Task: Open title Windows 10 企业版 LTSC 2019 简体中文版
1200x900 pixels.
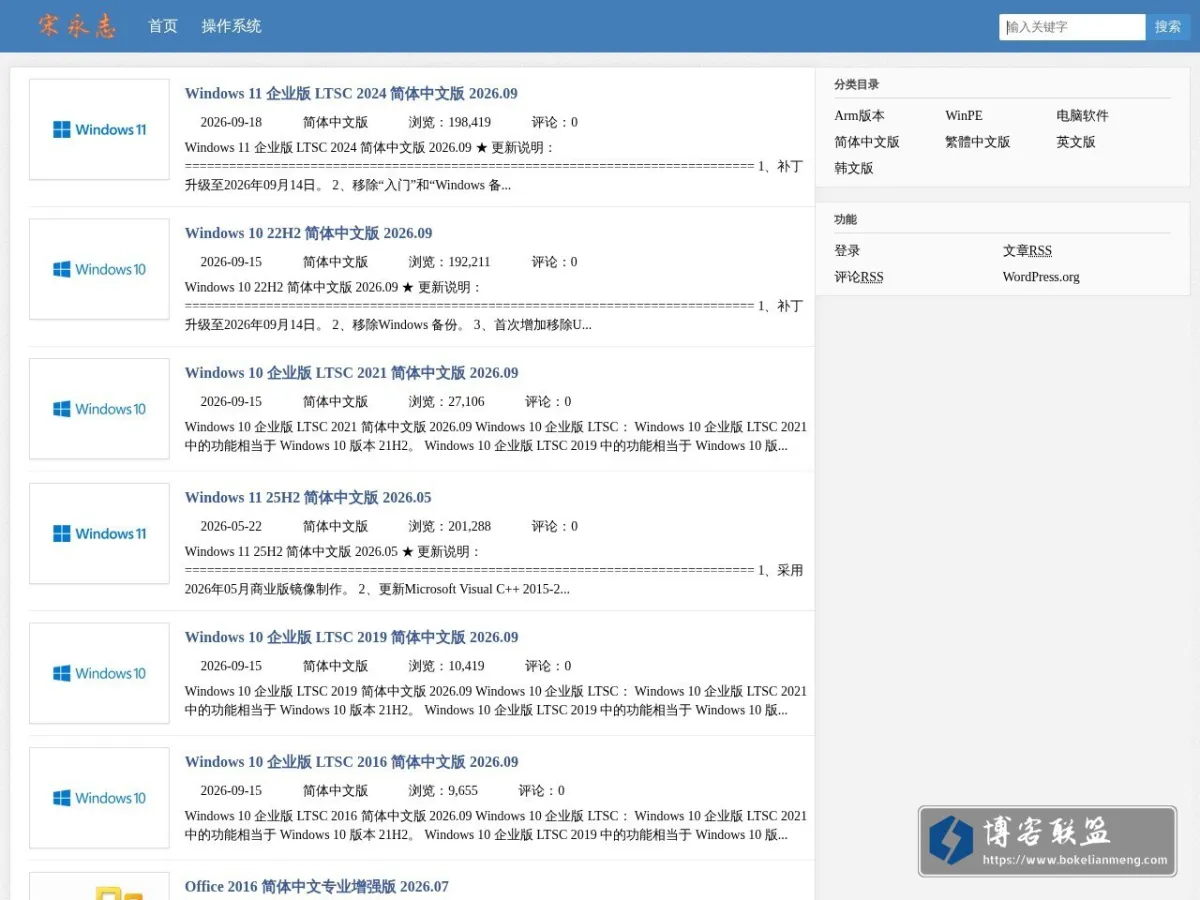Action: (x=352, y=637)
